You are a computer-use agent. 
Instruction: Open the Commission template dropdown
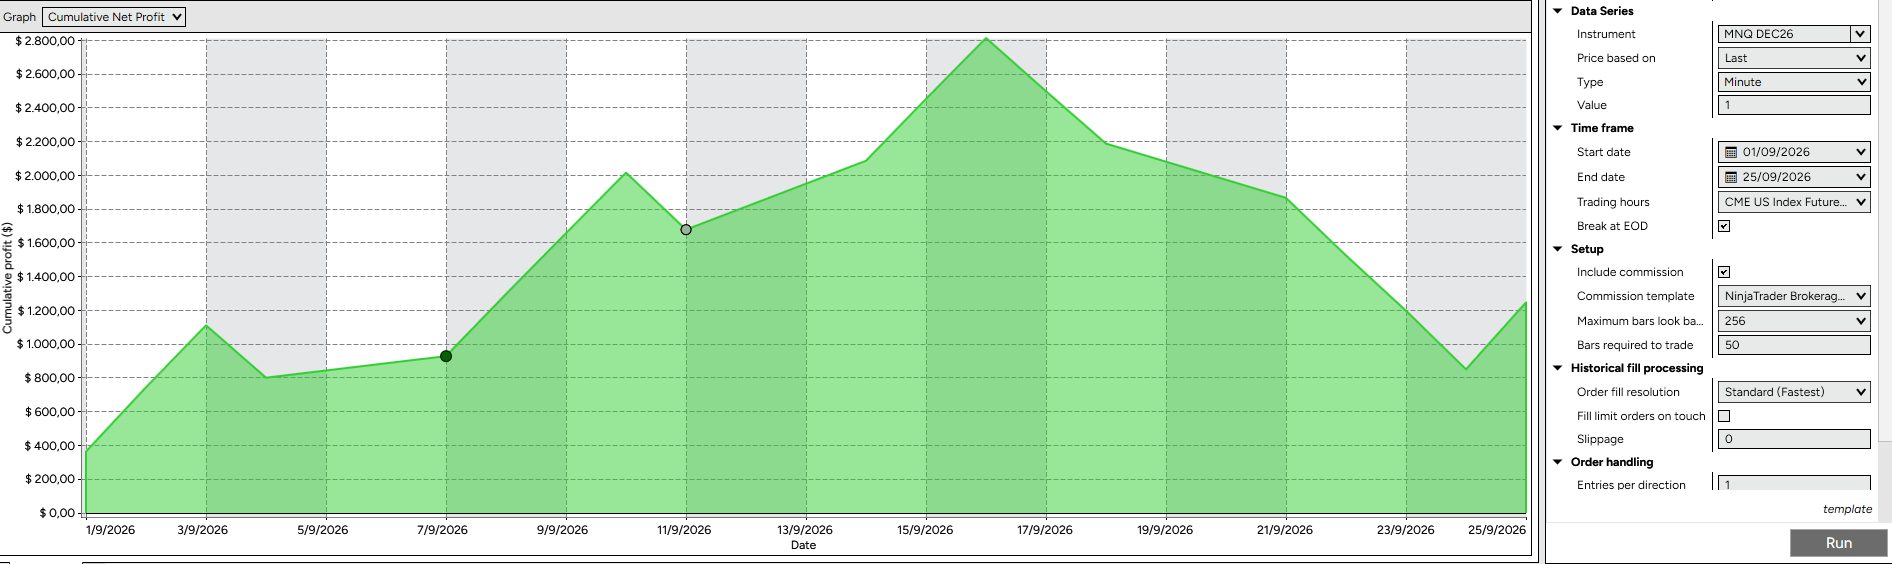coord(1794,296)
